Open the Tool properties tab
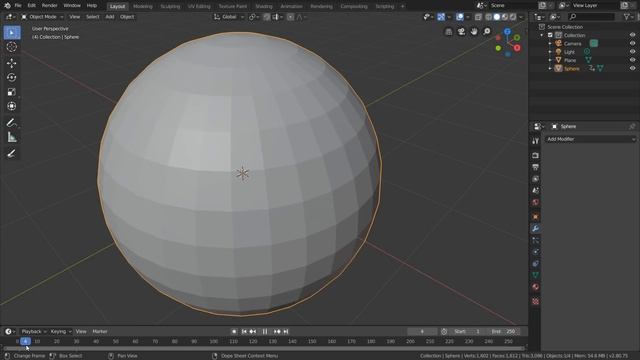Image resolution: width=640 pixels, height=360 pixels. 536,141
